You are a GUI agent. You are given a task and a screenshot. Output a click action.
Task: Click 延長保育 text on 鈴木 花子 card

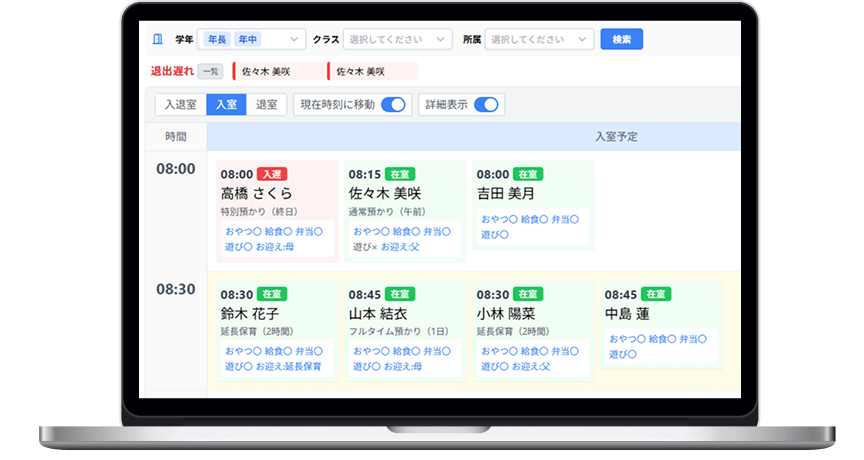(257, 332)
